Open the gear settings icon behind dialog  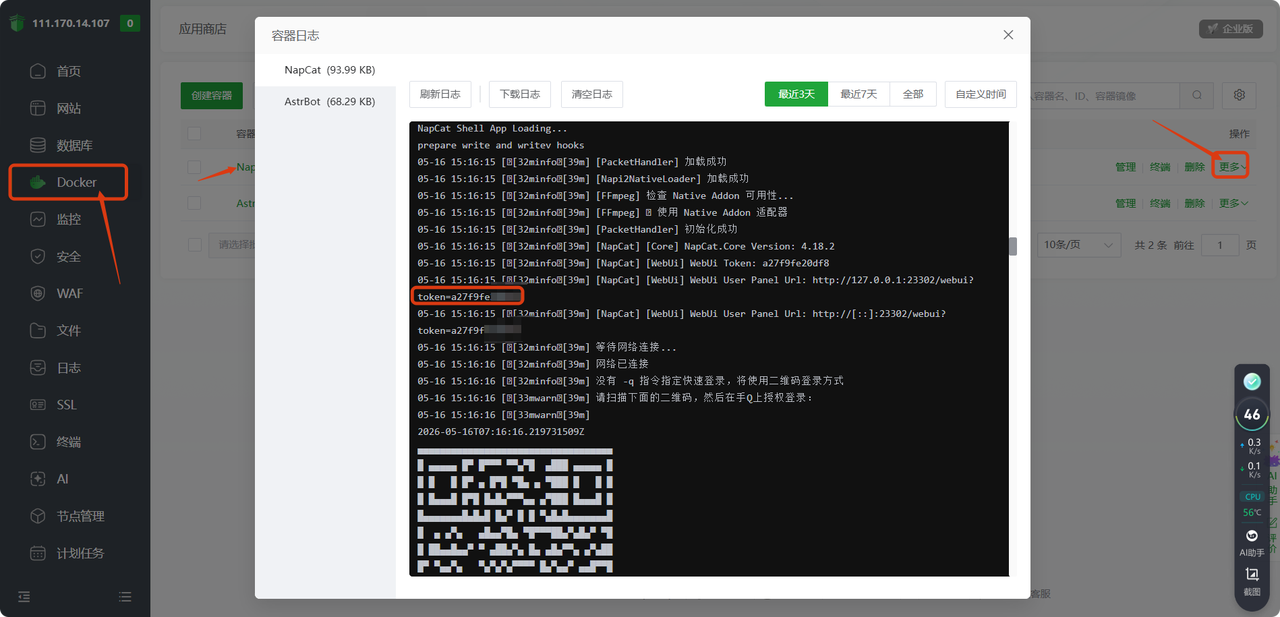tap(1239, 95)
